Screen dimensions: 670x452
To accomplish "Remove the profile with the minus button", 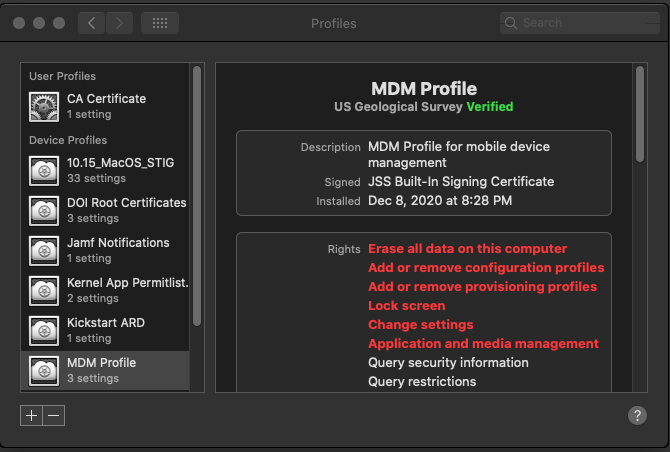I will point(54,415).
